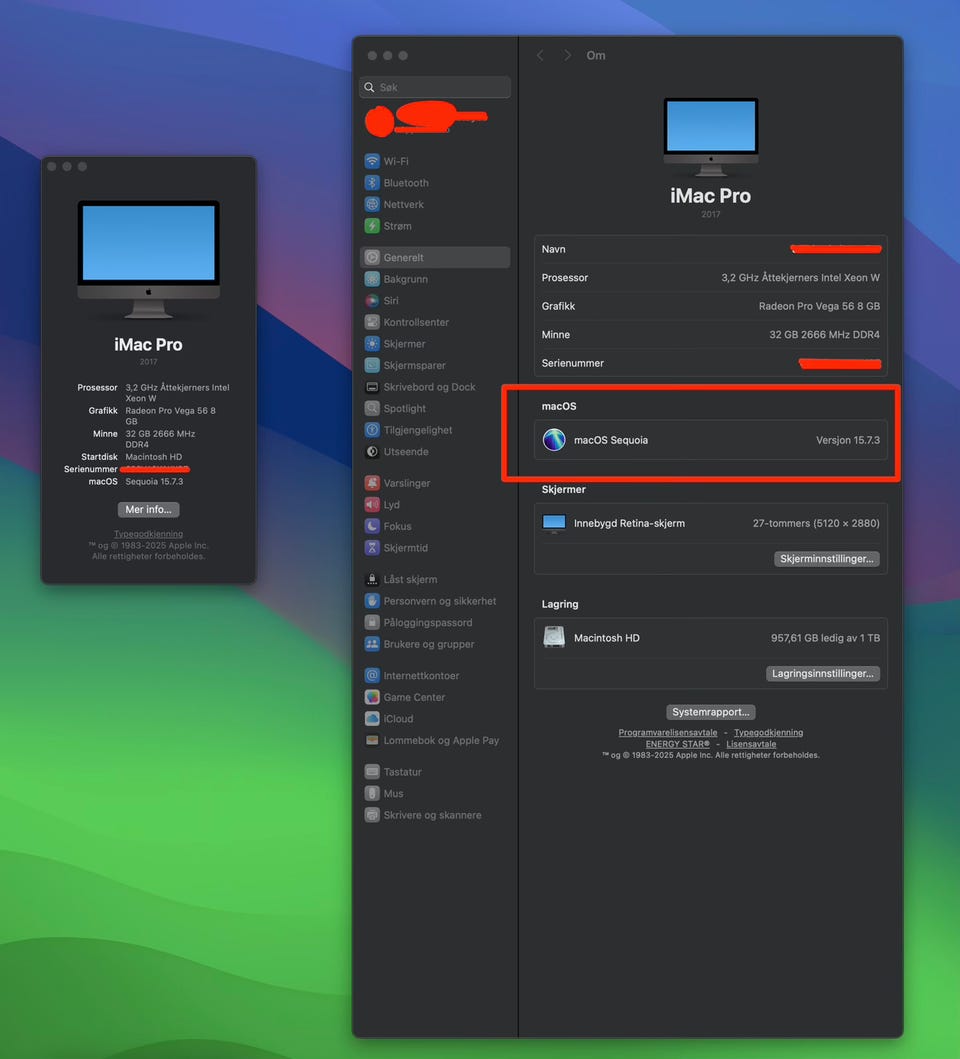Select Skrivere og skannere printer icon
960x1059 pixels.
pyautogui.click(x=372, y=815)
